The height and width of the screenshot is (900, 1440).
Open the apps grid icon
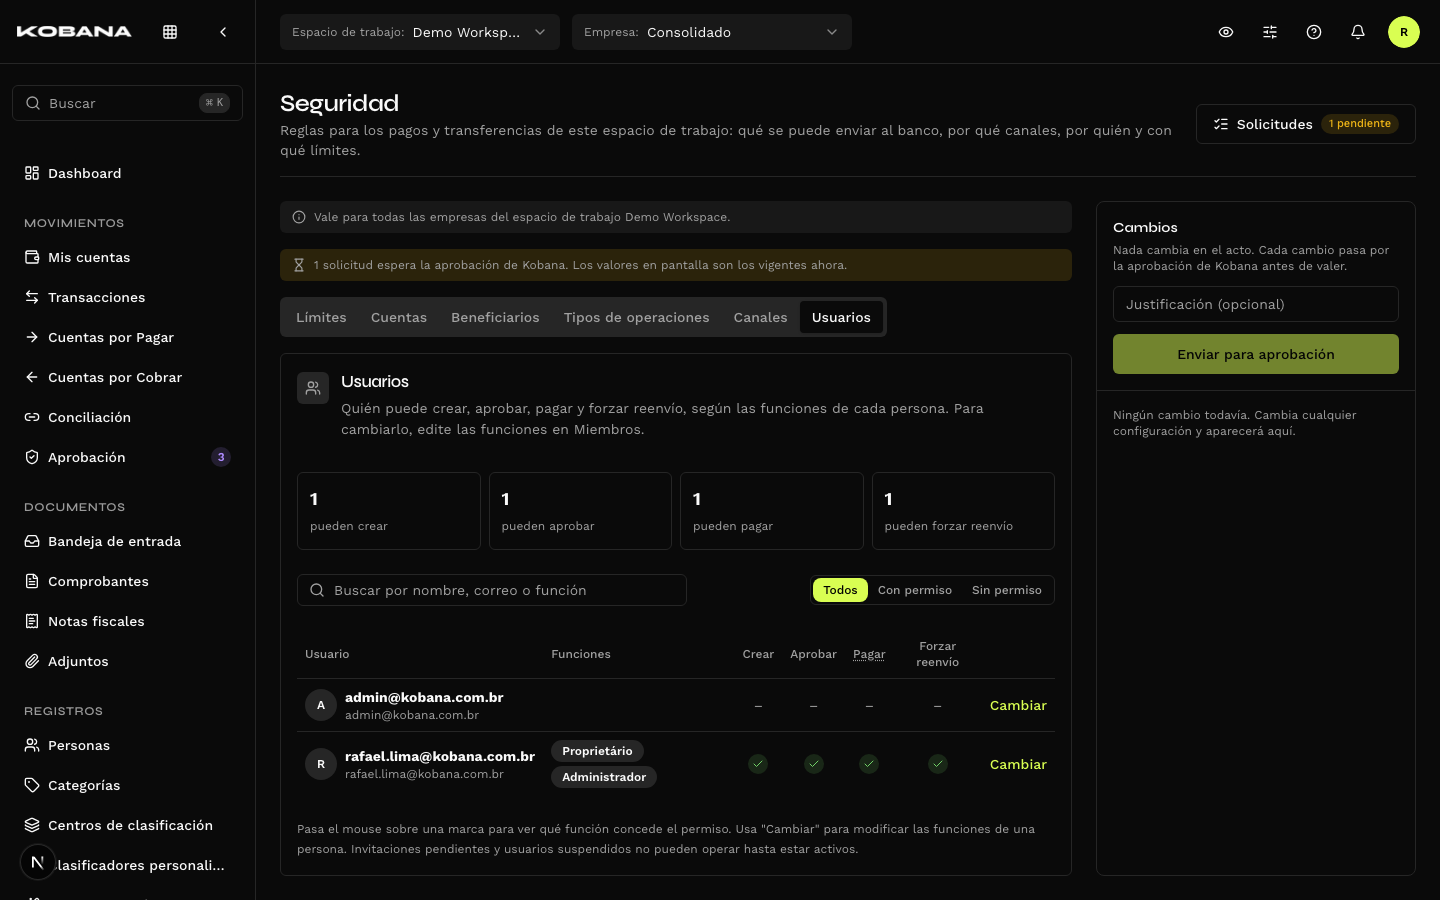(x=170, y=32)
